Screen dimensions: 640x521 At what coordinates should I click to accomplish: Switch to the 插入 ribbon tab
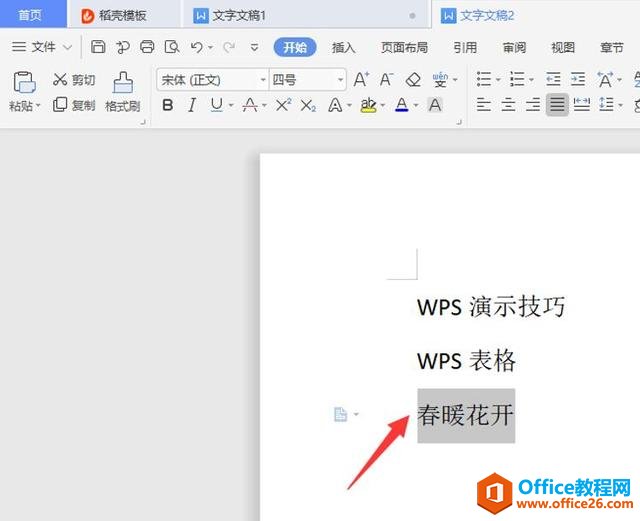(343, 48)
